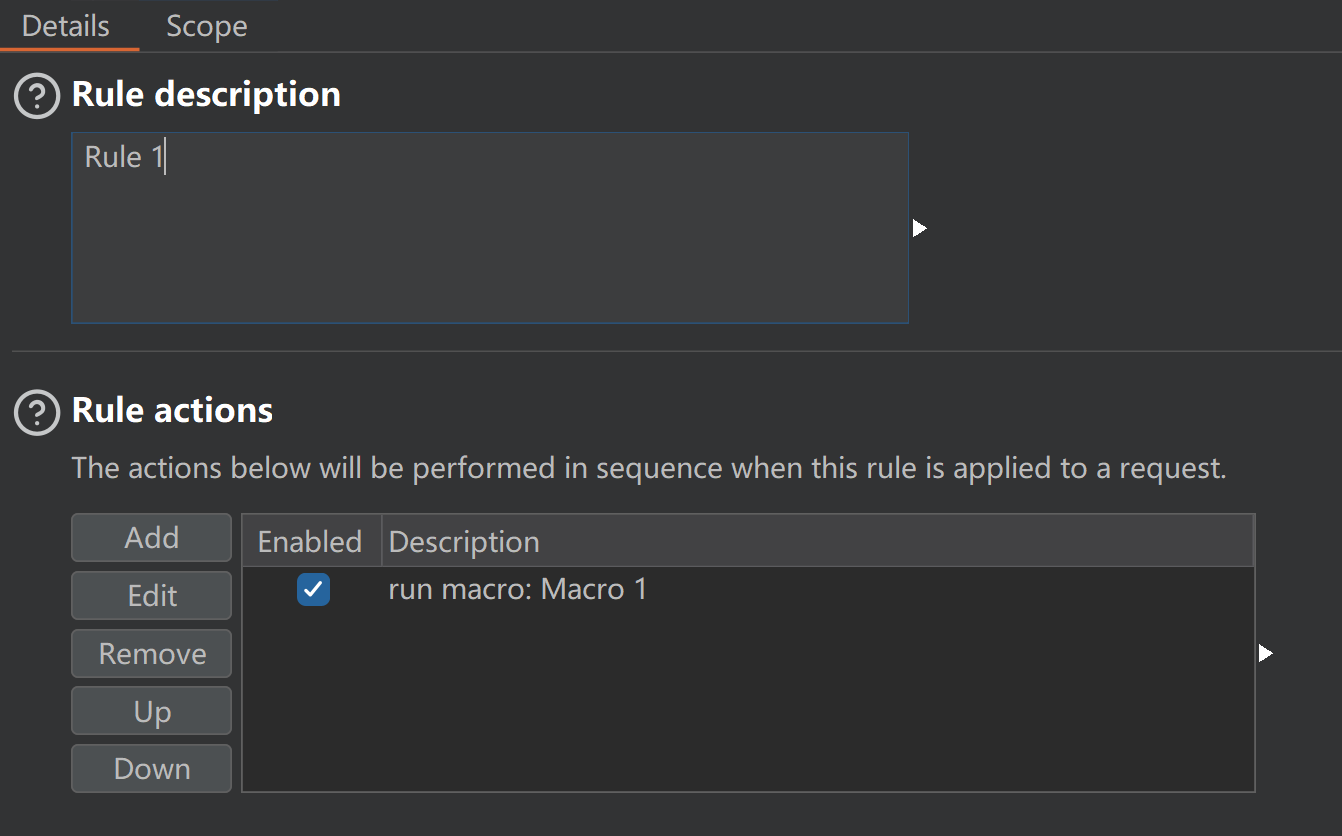Switch to the Scope tab

coord(206,26)
